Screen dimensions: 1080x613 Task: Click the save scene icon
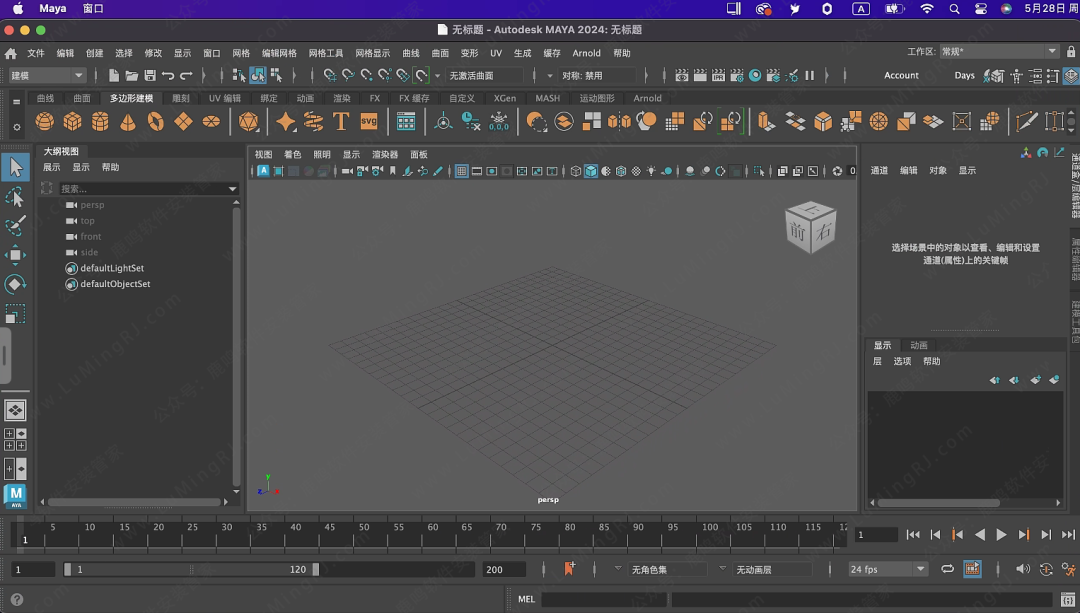coord(150,75)
